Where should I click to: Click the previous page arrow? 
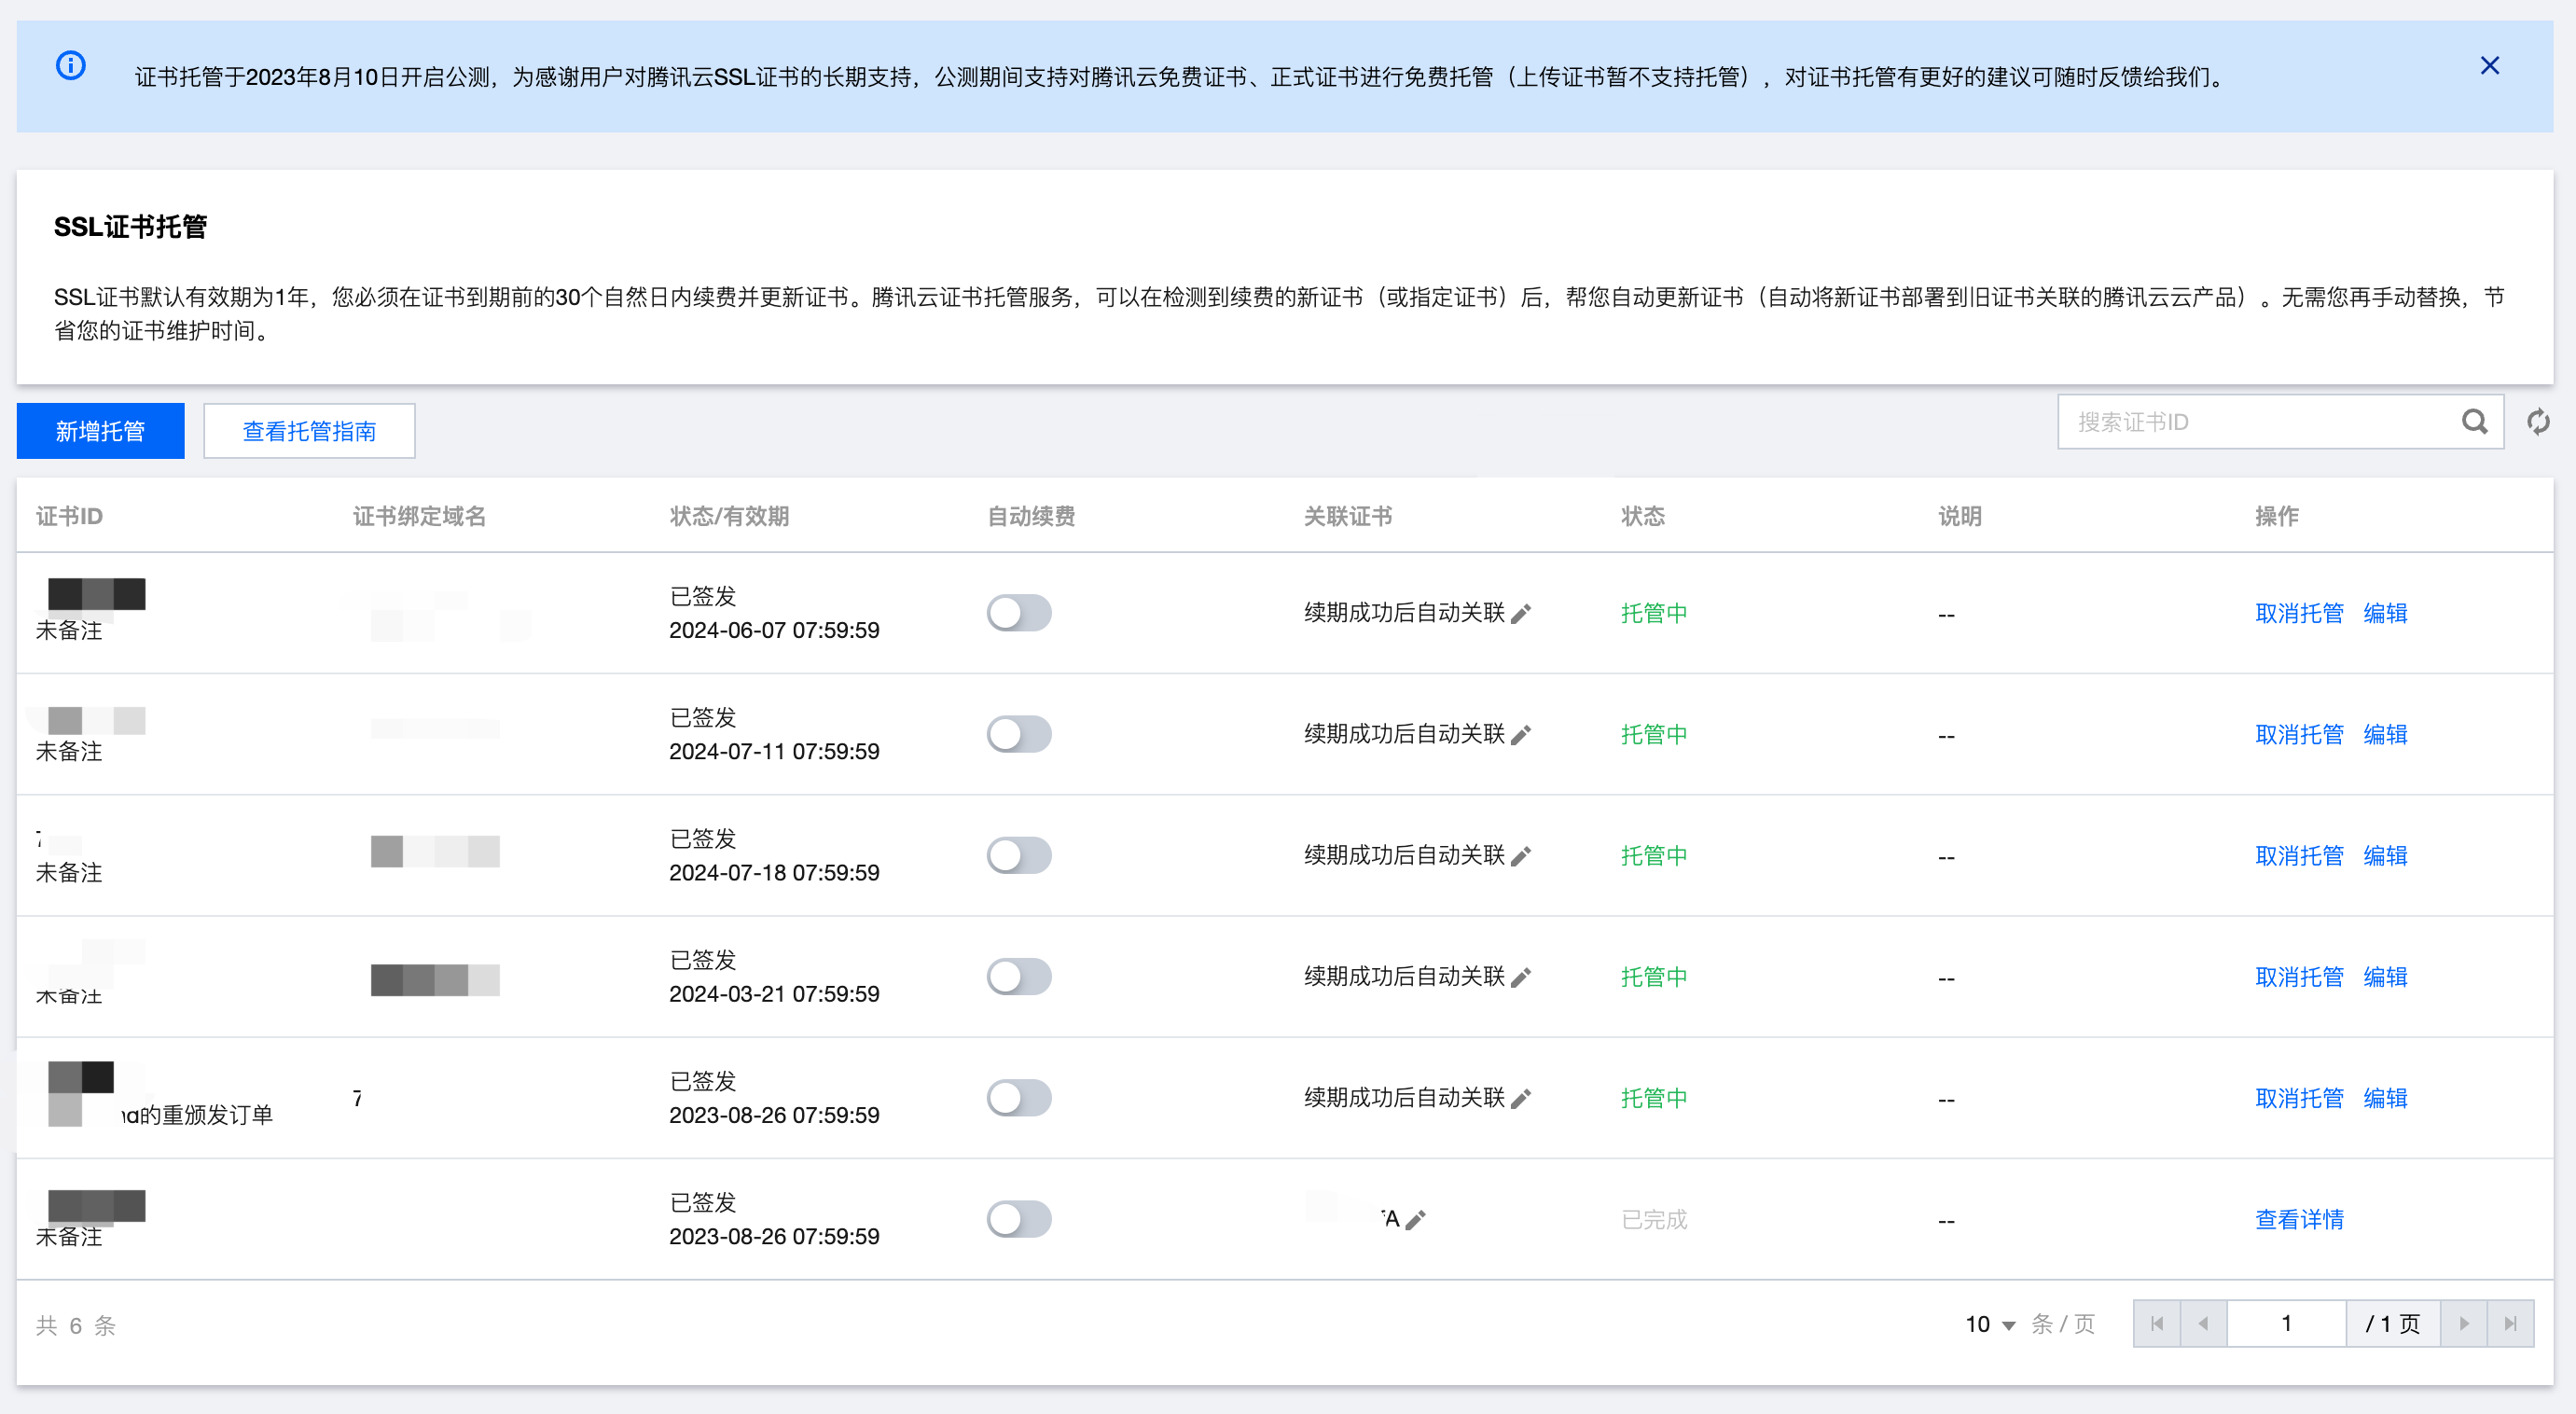(x=2203, y=1324)
